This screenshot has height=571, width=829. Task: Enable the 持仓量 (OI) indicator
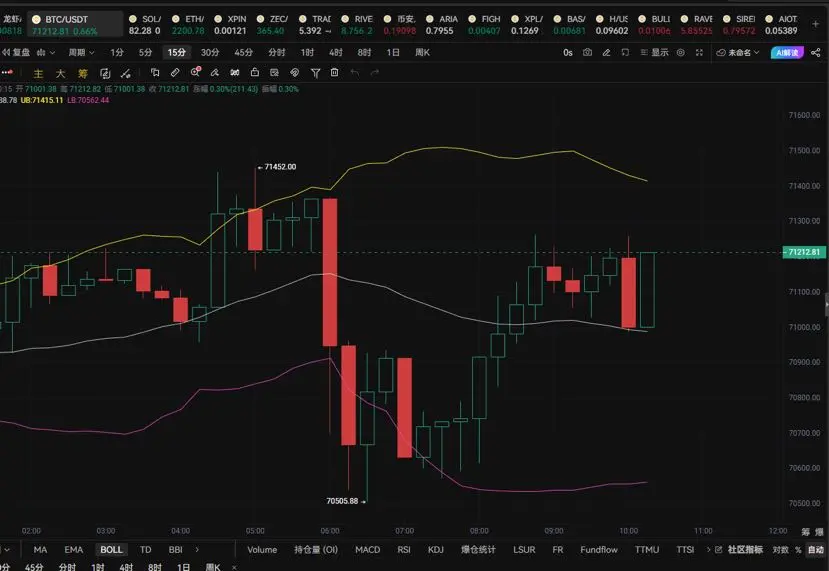click(316, 550)
